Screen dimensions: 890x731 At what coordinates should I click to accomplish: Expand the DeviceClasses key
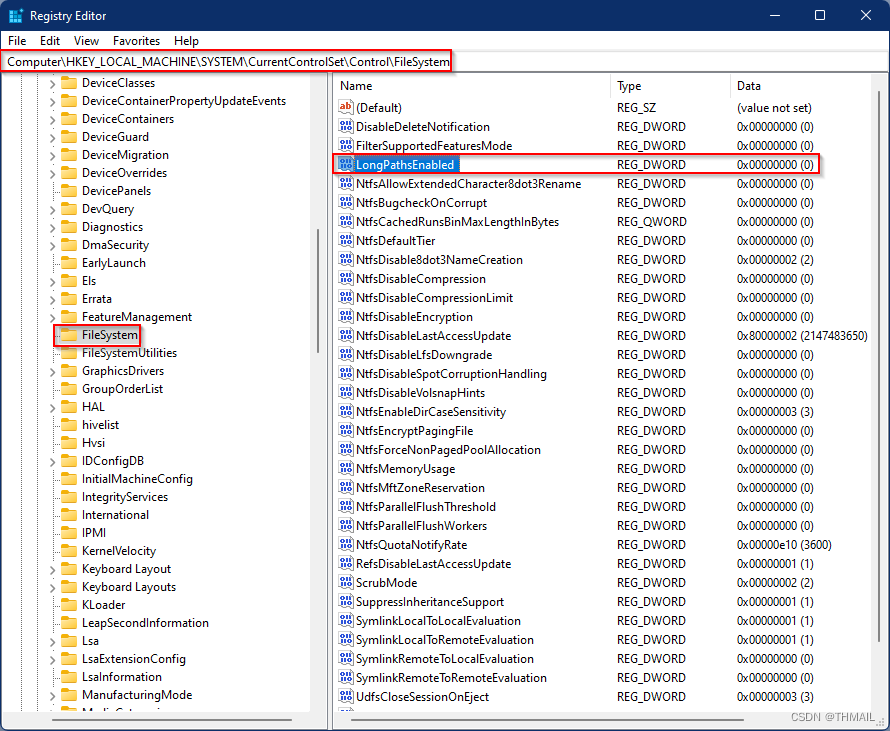(52, 83)
